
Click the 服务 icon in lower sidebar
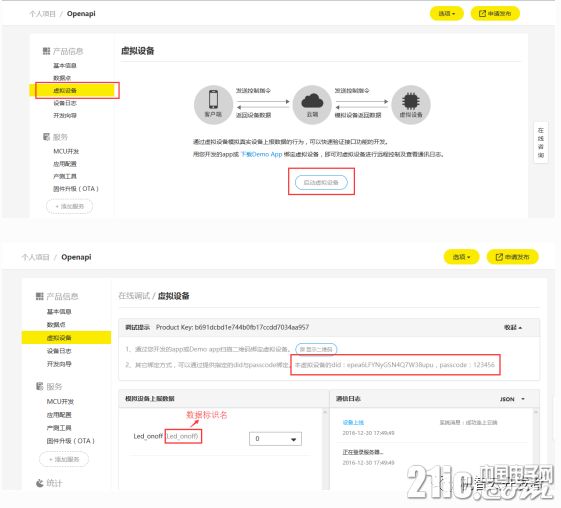pos(40,386)
